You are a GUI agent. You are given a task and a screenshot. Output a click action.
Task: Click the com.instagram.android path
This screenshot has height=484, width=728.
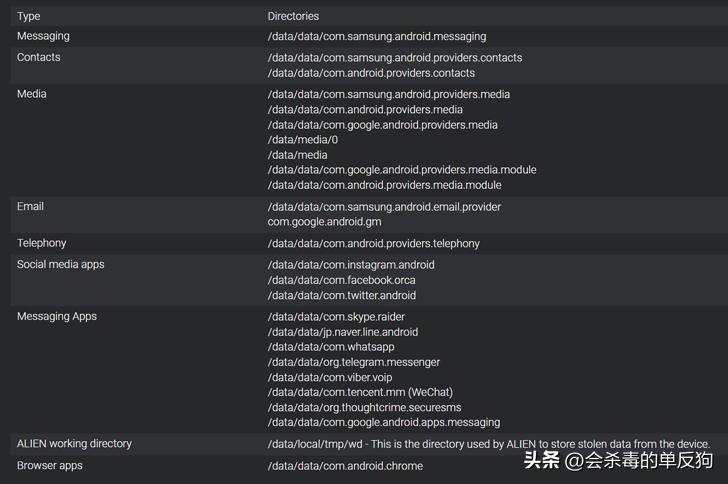click(x=350, y=265)
